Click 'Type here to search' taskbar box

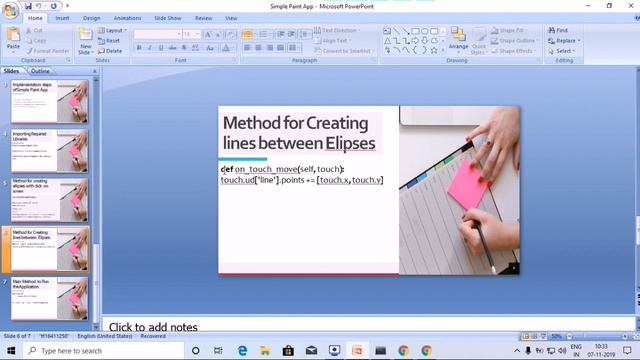[104, 351]
